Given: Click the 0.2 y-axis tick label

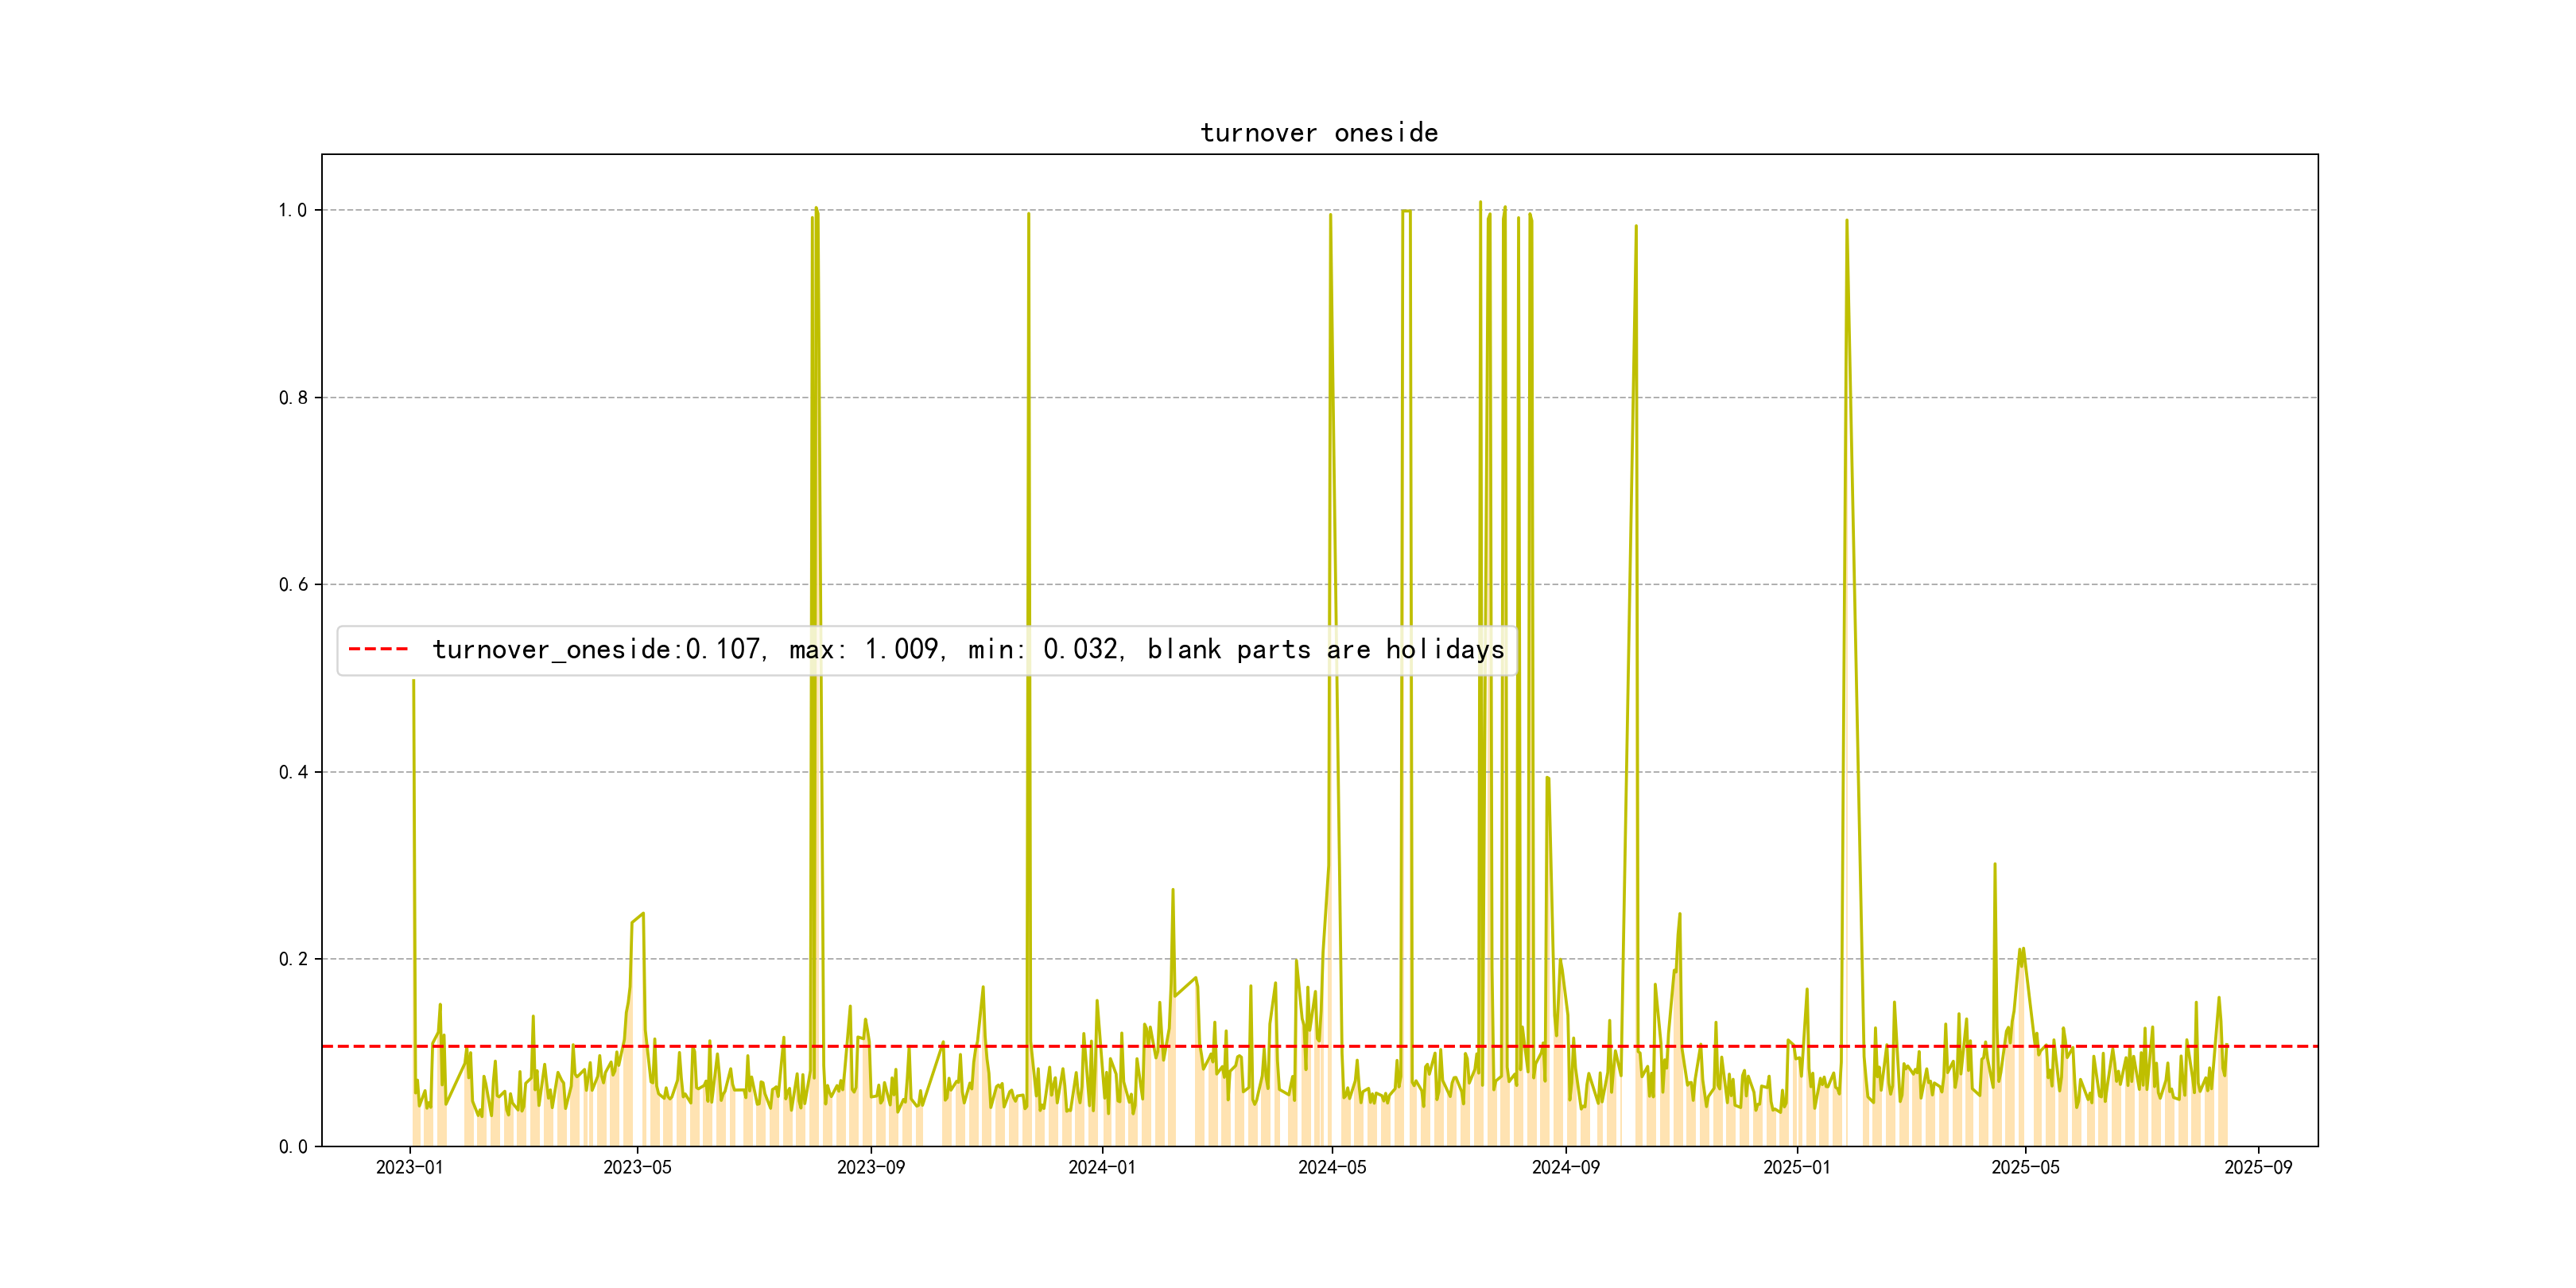Looking at the screenshot, I should point(292,959).
